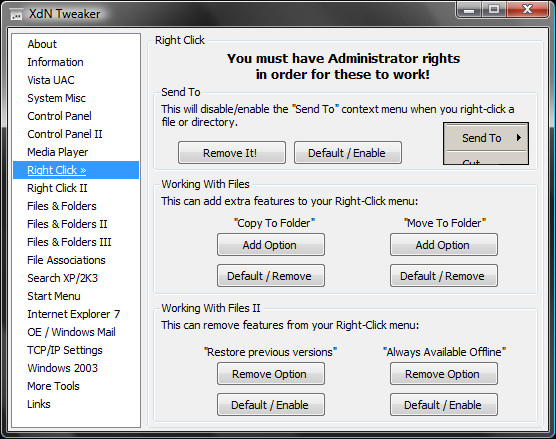Maximize the XdN Tweaker window
Viewport: 556px width, 439px height.
tap(494, 10)
